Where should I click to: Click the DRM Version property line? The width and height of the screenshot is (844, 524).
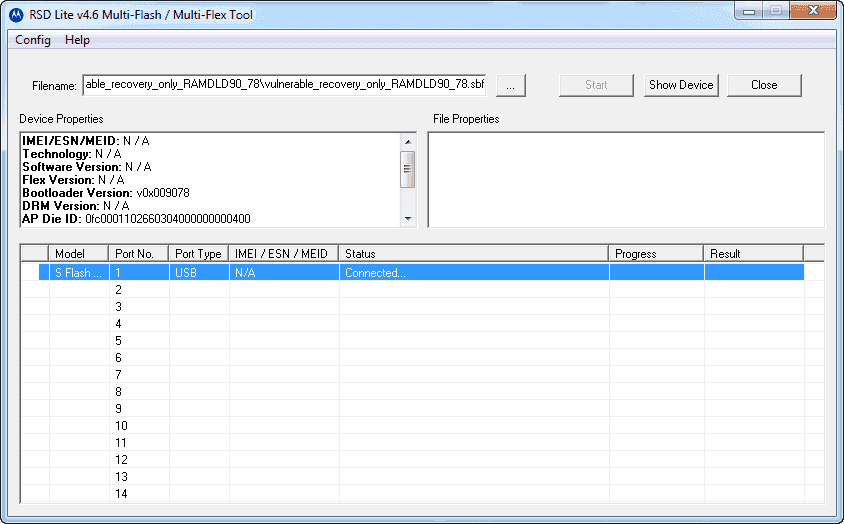(76, 206)
